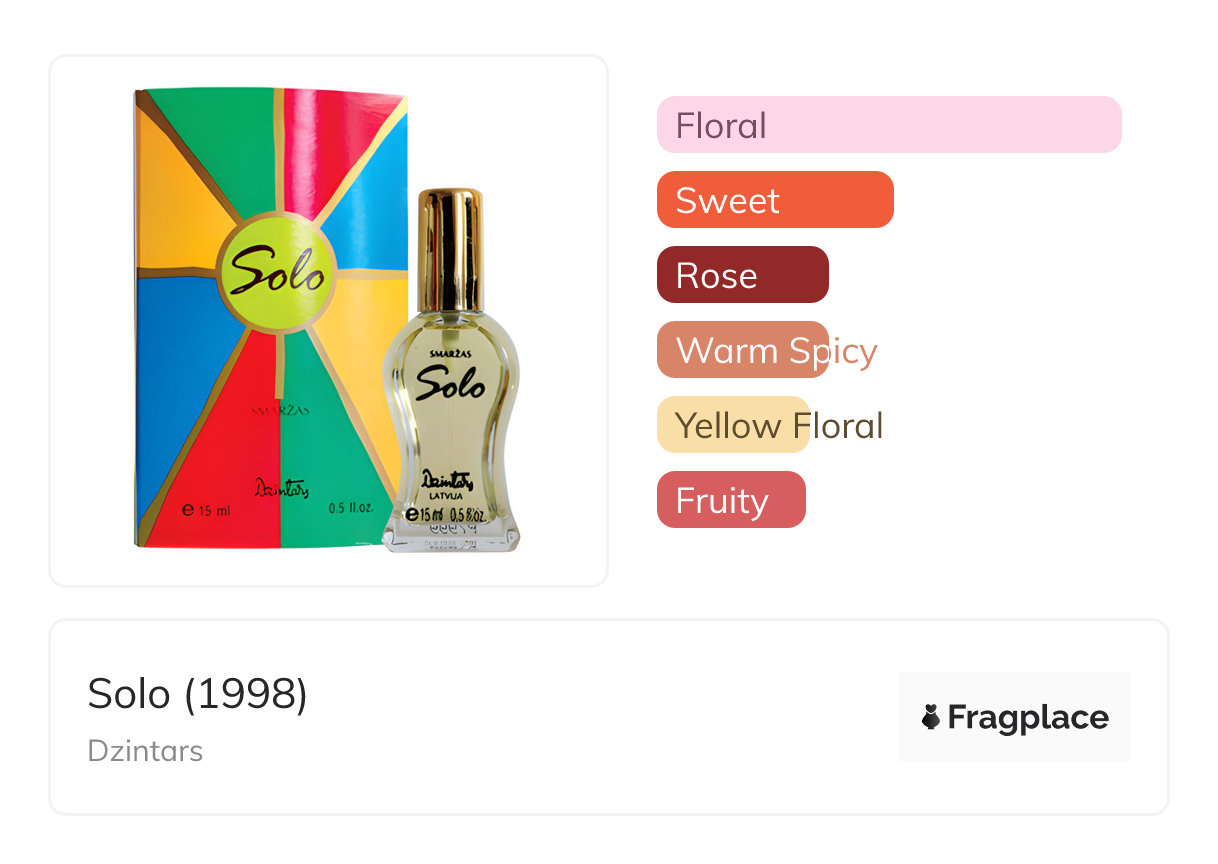Click the Floral accord bar
The width and height of the screenshot is (1218, 864).
point(888,125)
